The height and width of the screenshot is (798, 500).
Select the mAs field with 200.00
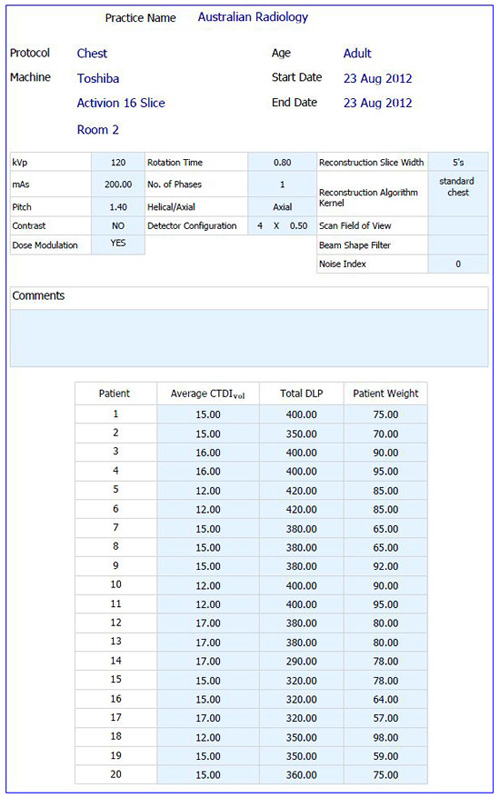(118, 184)
